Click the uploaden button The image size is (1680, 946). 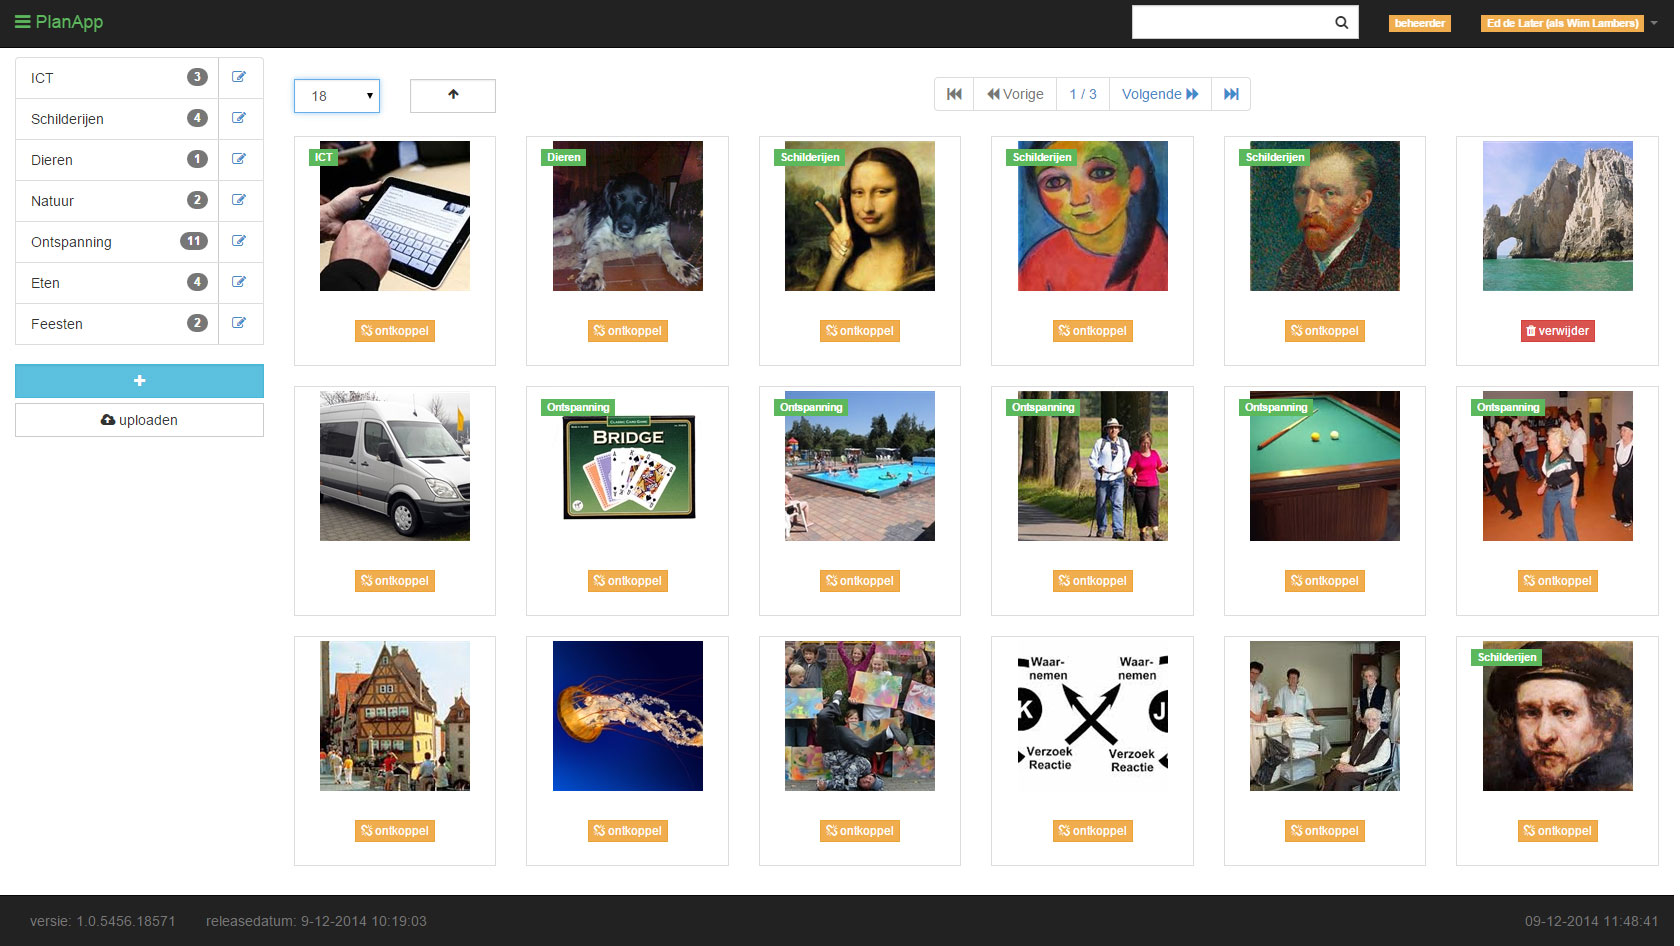tap(139, 420)
